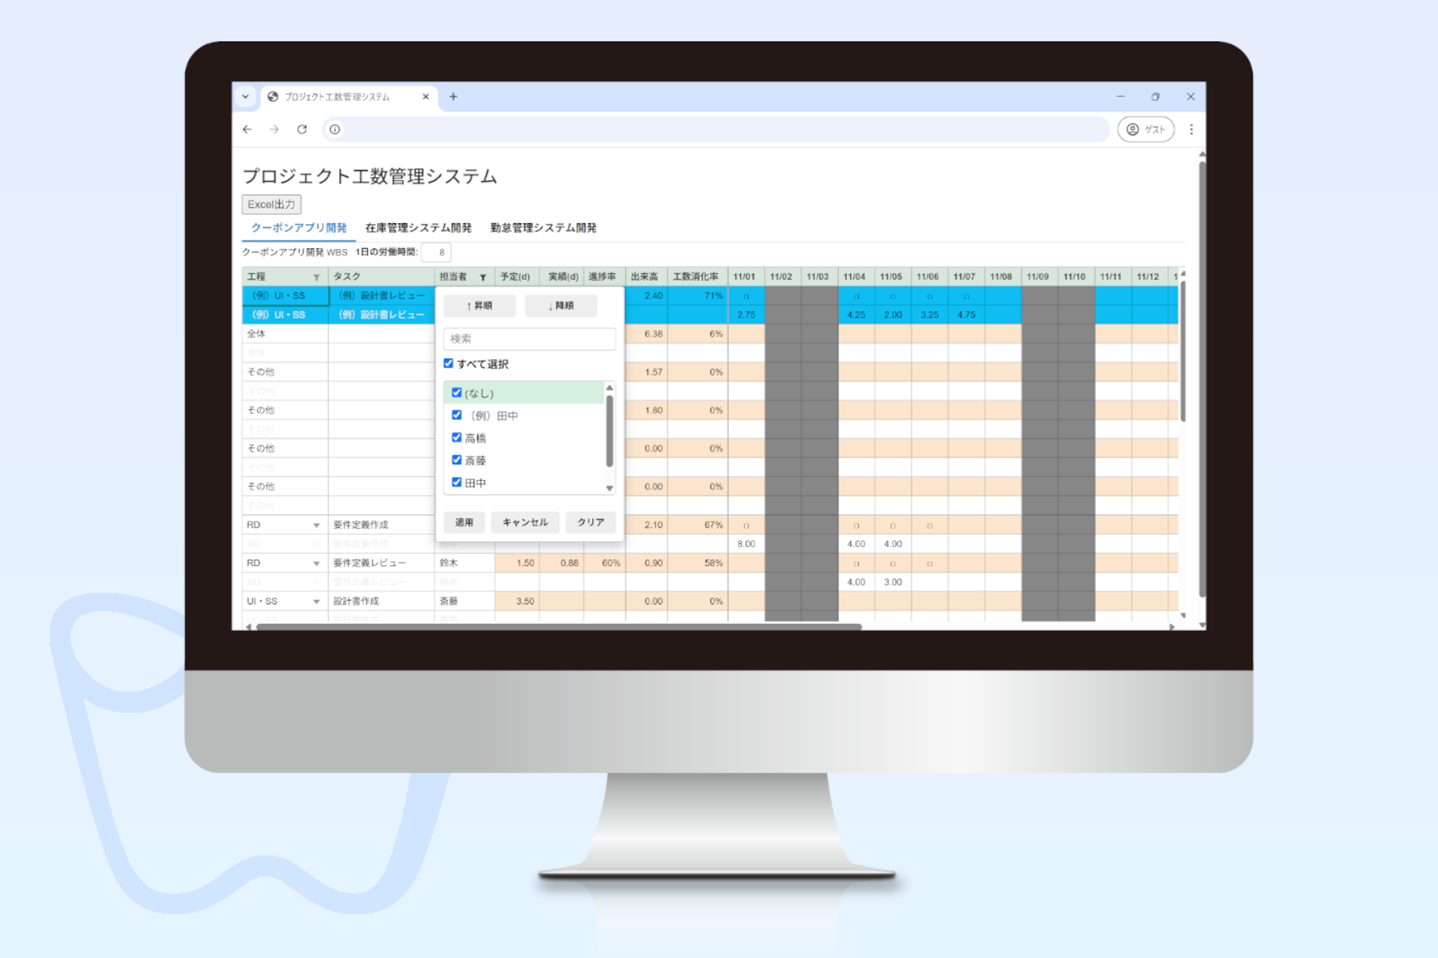This screenshot has height=958, width=1438.
Task: Expand the UI・SS 設計書作成 process dropdown
Action: (x=317, y=602)
